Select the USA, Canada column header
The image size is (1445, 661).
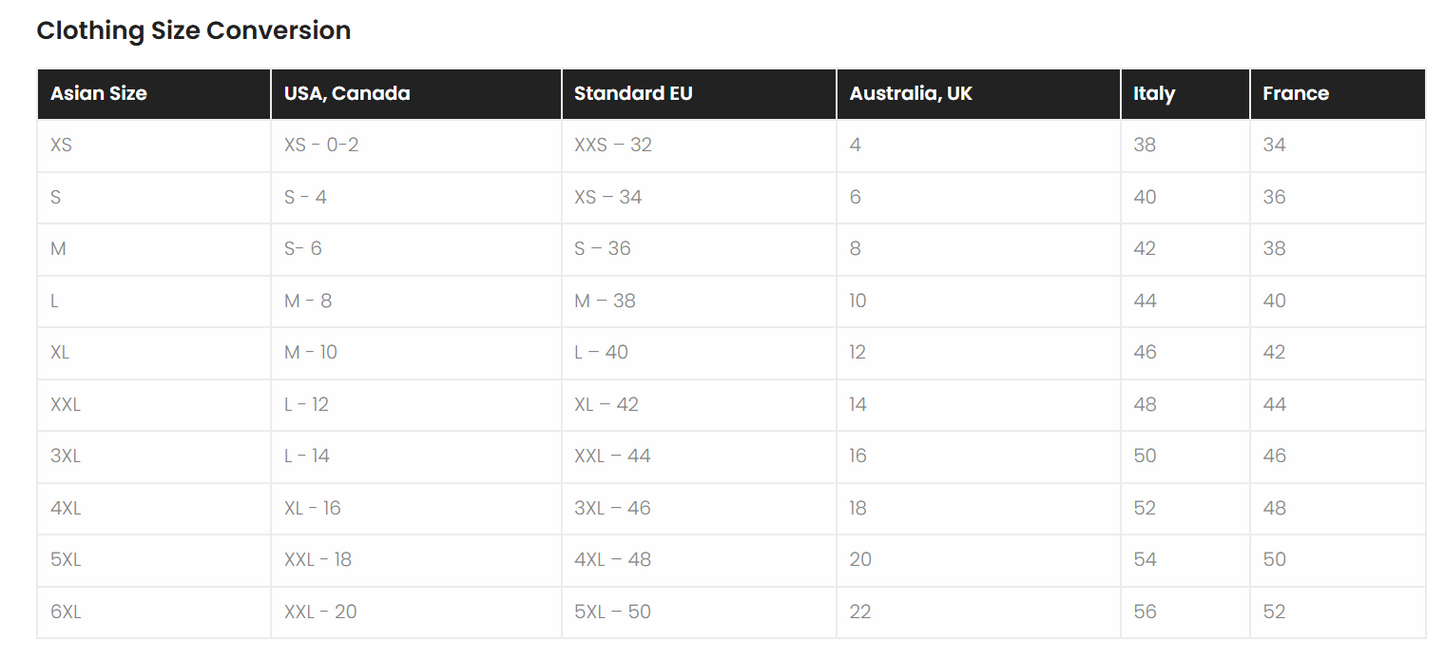coord(347,94)
